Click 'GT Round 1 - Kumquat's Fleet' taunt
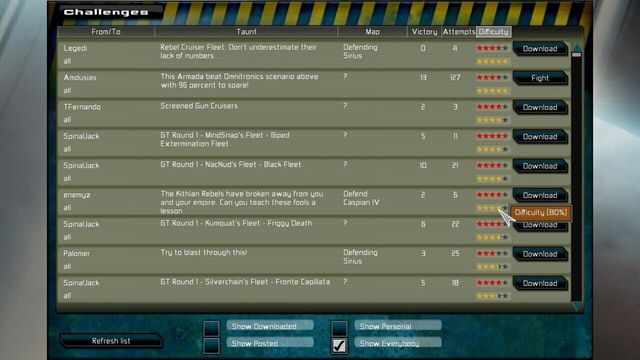The height and width of the screenshot is (360, 640). [x=236, y=223]
